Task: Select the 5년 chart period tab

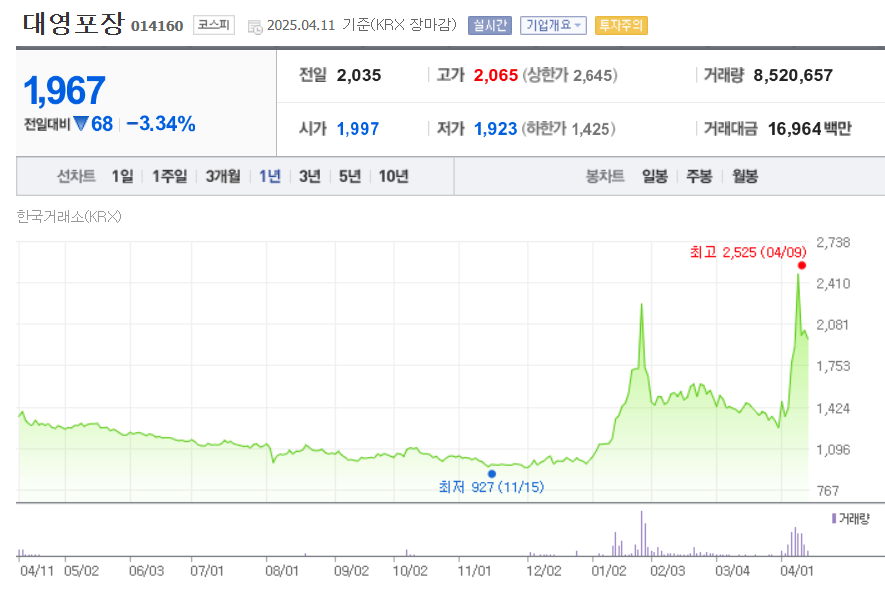Action: coord(352,176)
